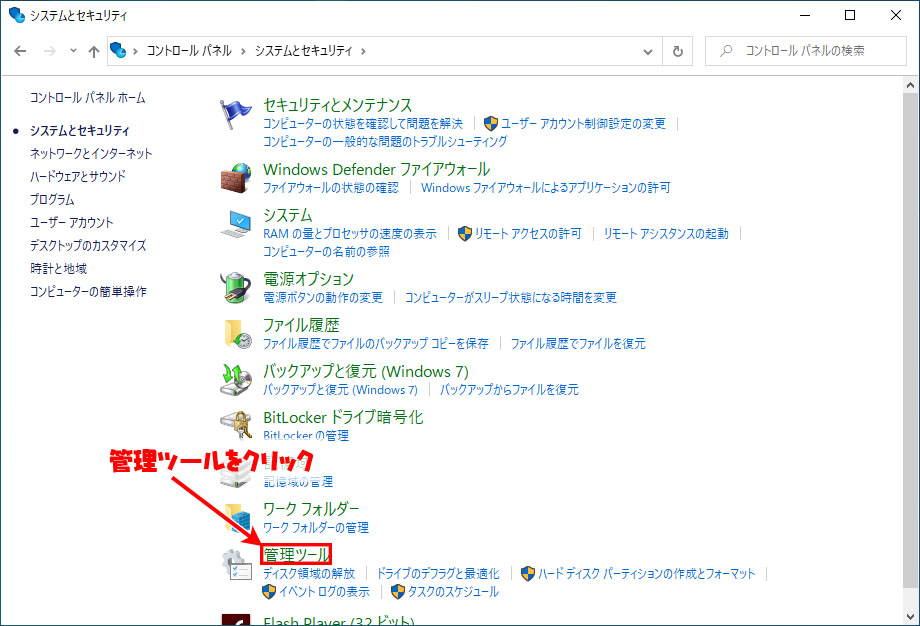Open コントロール パネル ホーム in sidebar

click(x=88, y=97)
